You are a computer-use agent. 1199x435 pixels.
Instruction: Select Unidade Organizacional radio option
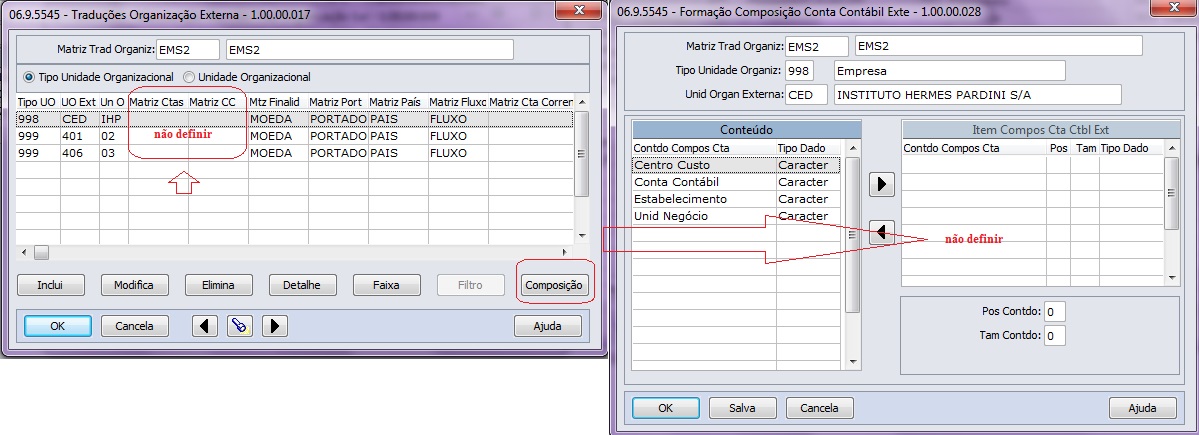coord(189,77)
